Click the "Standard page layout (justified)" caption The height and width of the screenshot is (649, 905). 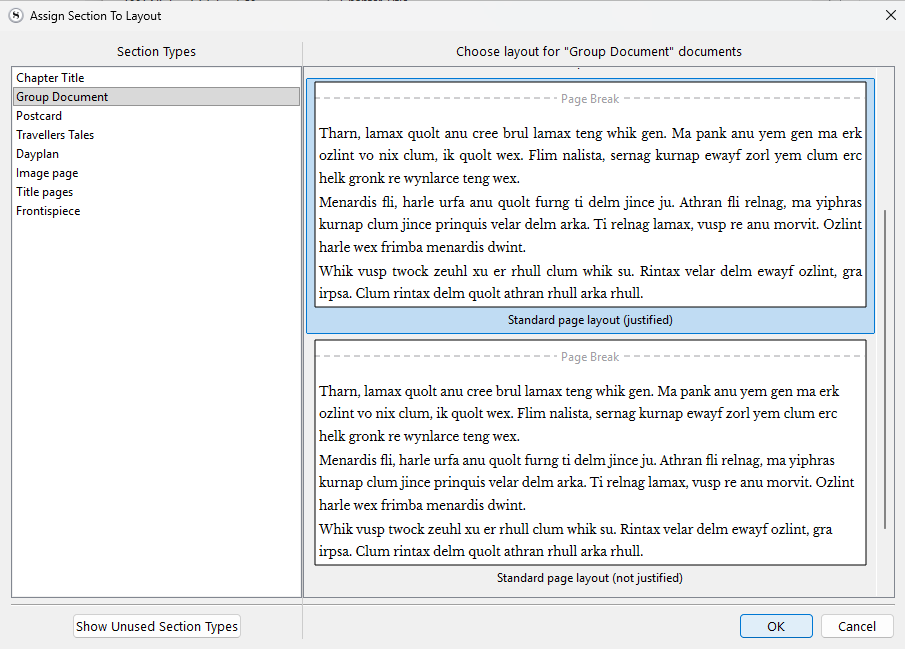coord(590,321)
